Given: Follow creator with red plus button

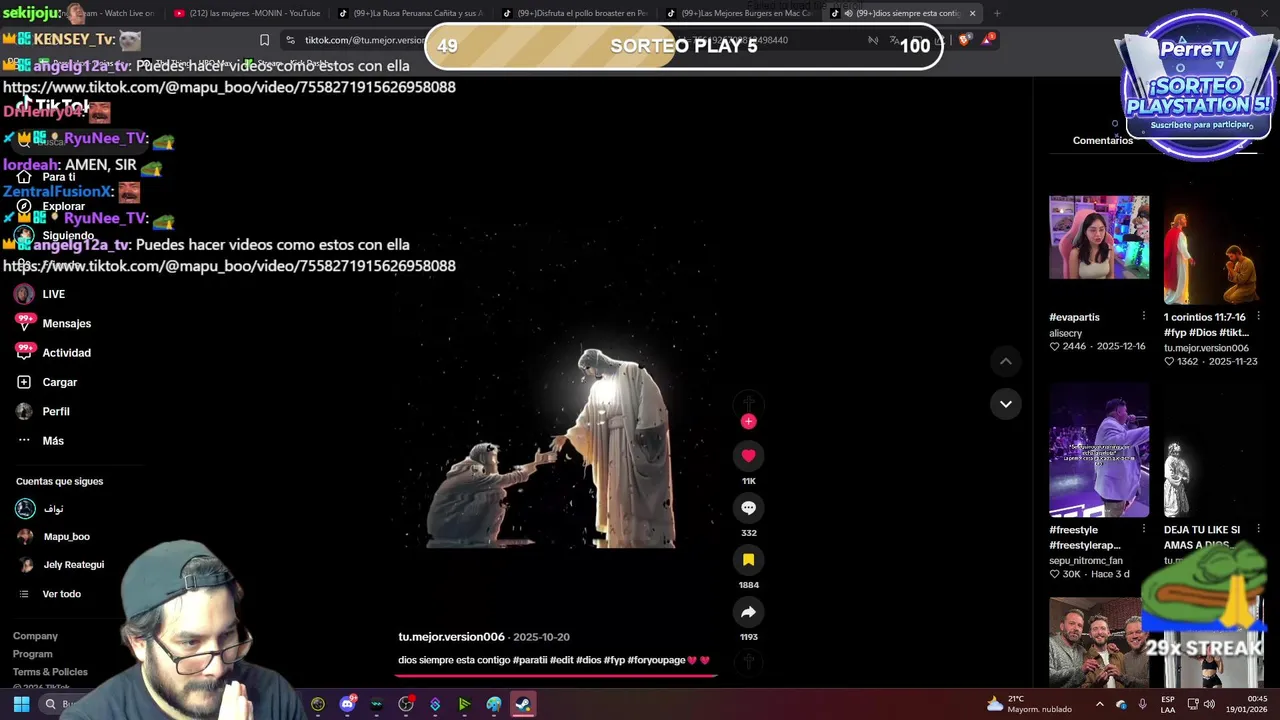Looking at the screenshot, I should (748, 421).
